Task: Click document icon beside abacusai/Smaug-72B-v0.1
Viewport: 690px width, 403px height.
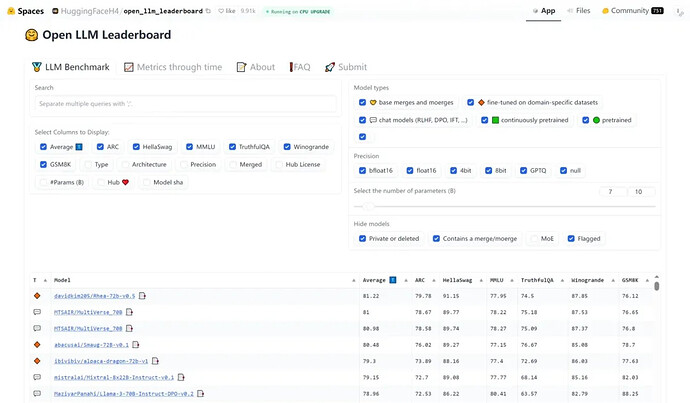Action: tap(136, 344)
